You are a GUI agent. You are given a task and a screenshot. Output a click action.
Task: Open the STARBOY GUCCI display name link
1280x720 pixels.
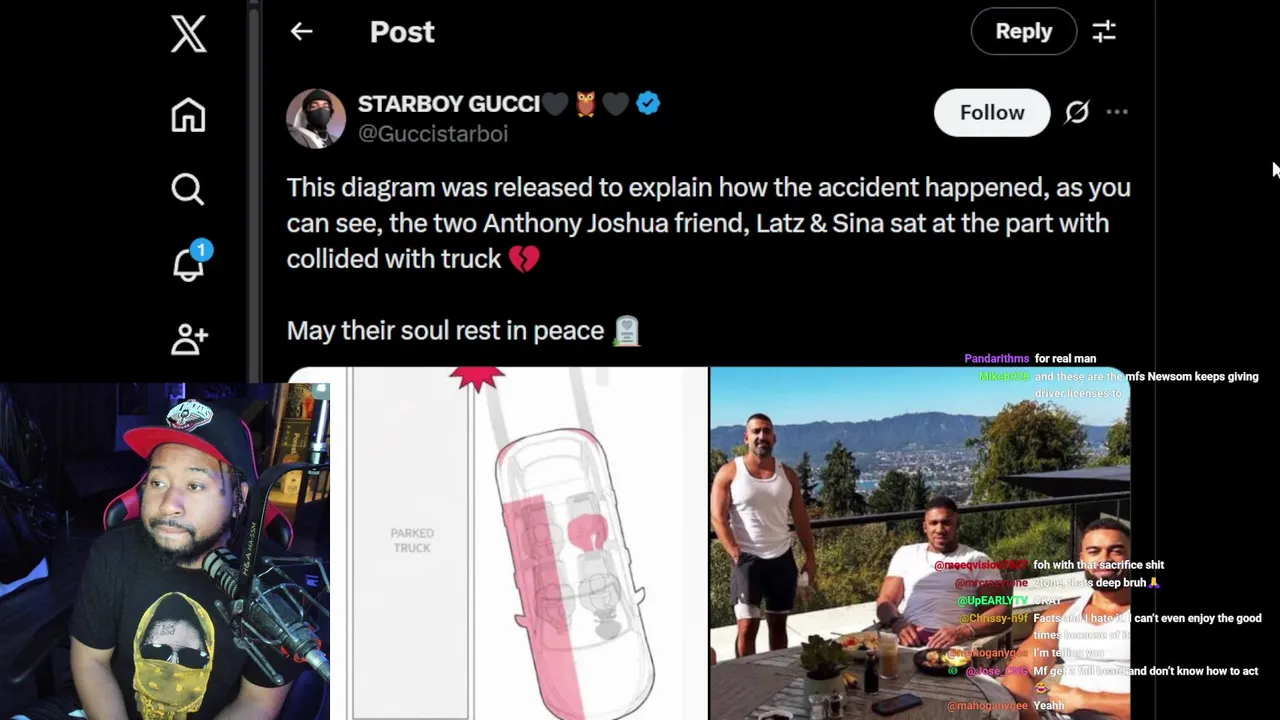pos(448,104)
